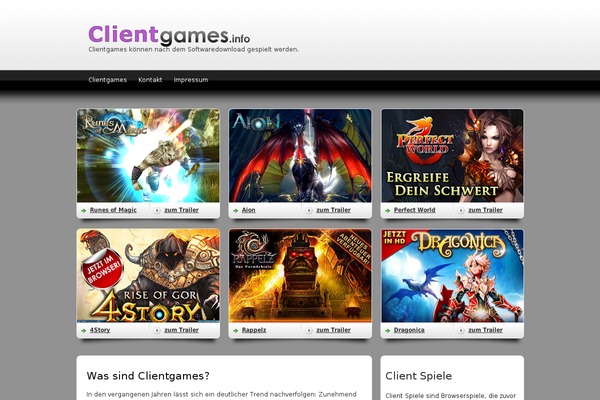The height and width of the screenshot is (400, 600).
Task: Click the 'Client Spiele' sidebar heading
Action: pyautogui.click(x=419, y=376)
